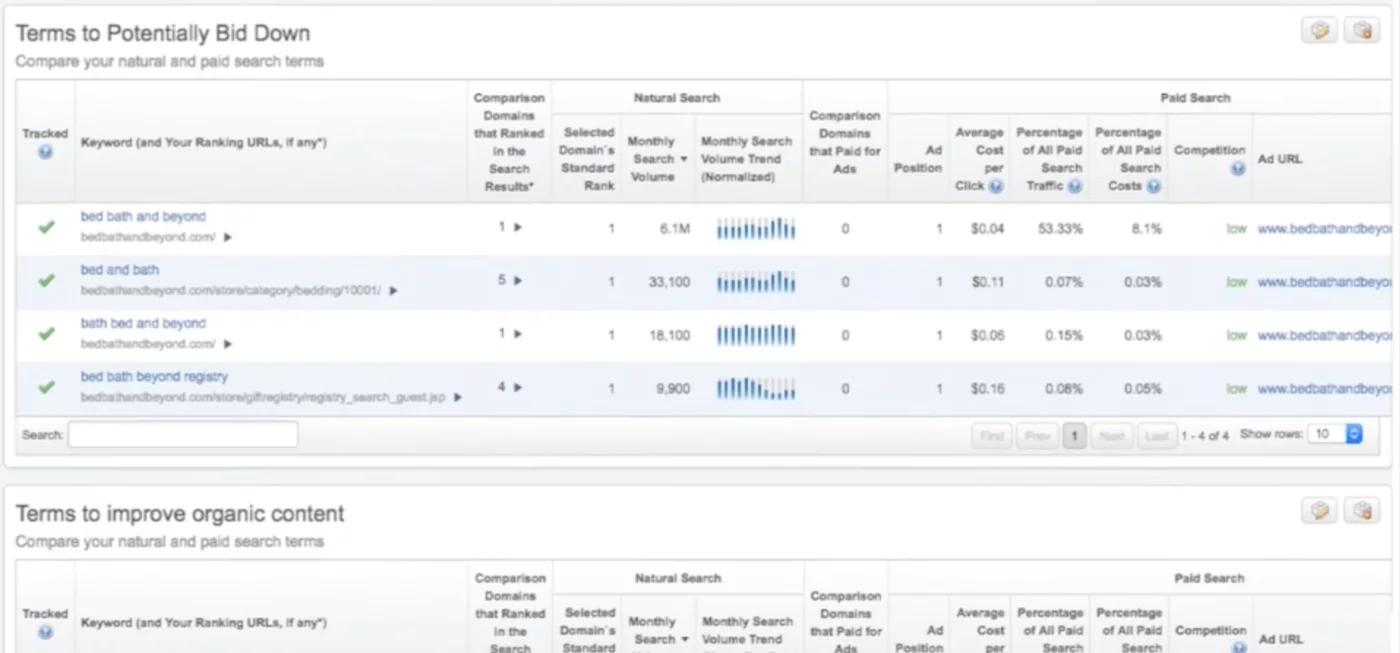This screenshot has height=653, width=1400.
Task: Expand ranking URLs for bed bath and beyond
Action: click(228, 237)
